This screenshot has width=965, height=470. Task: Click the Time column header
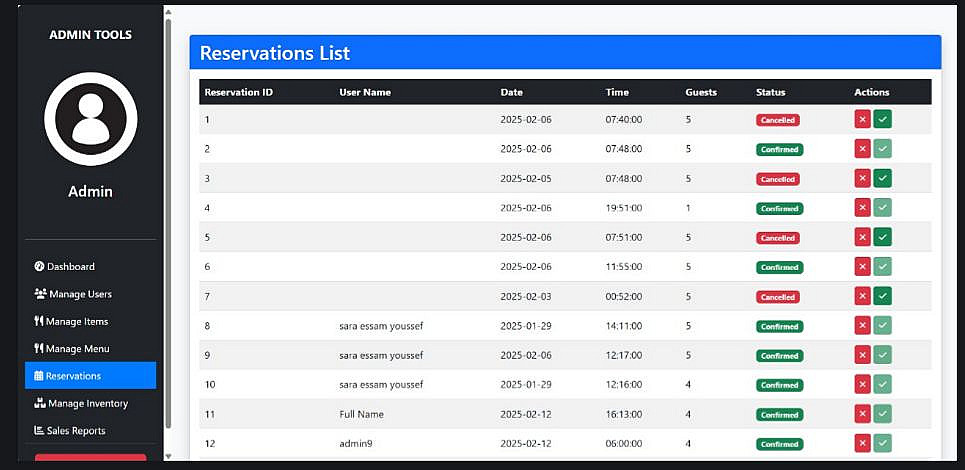pos(617,92)
